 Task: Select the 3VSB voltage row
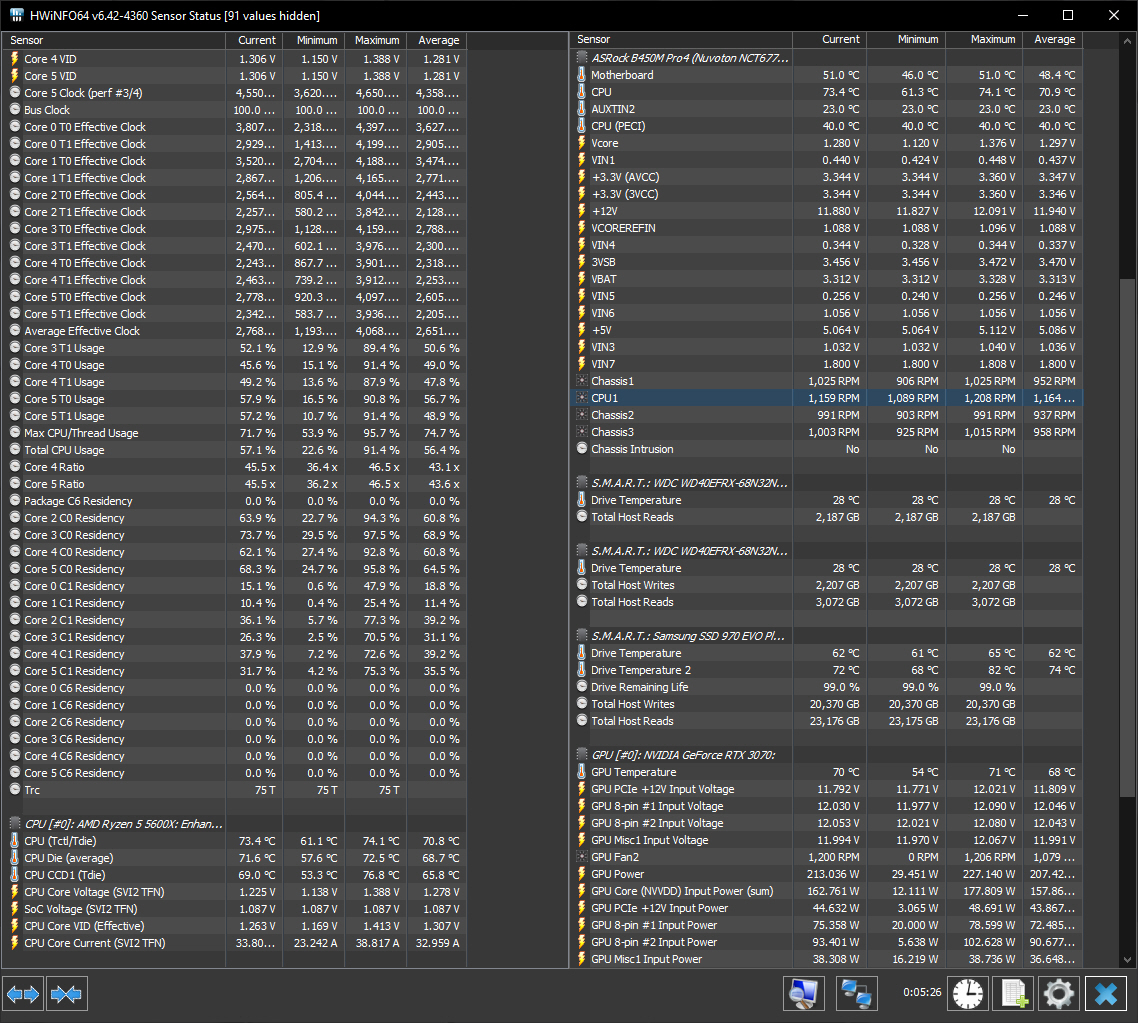(827, 262)
